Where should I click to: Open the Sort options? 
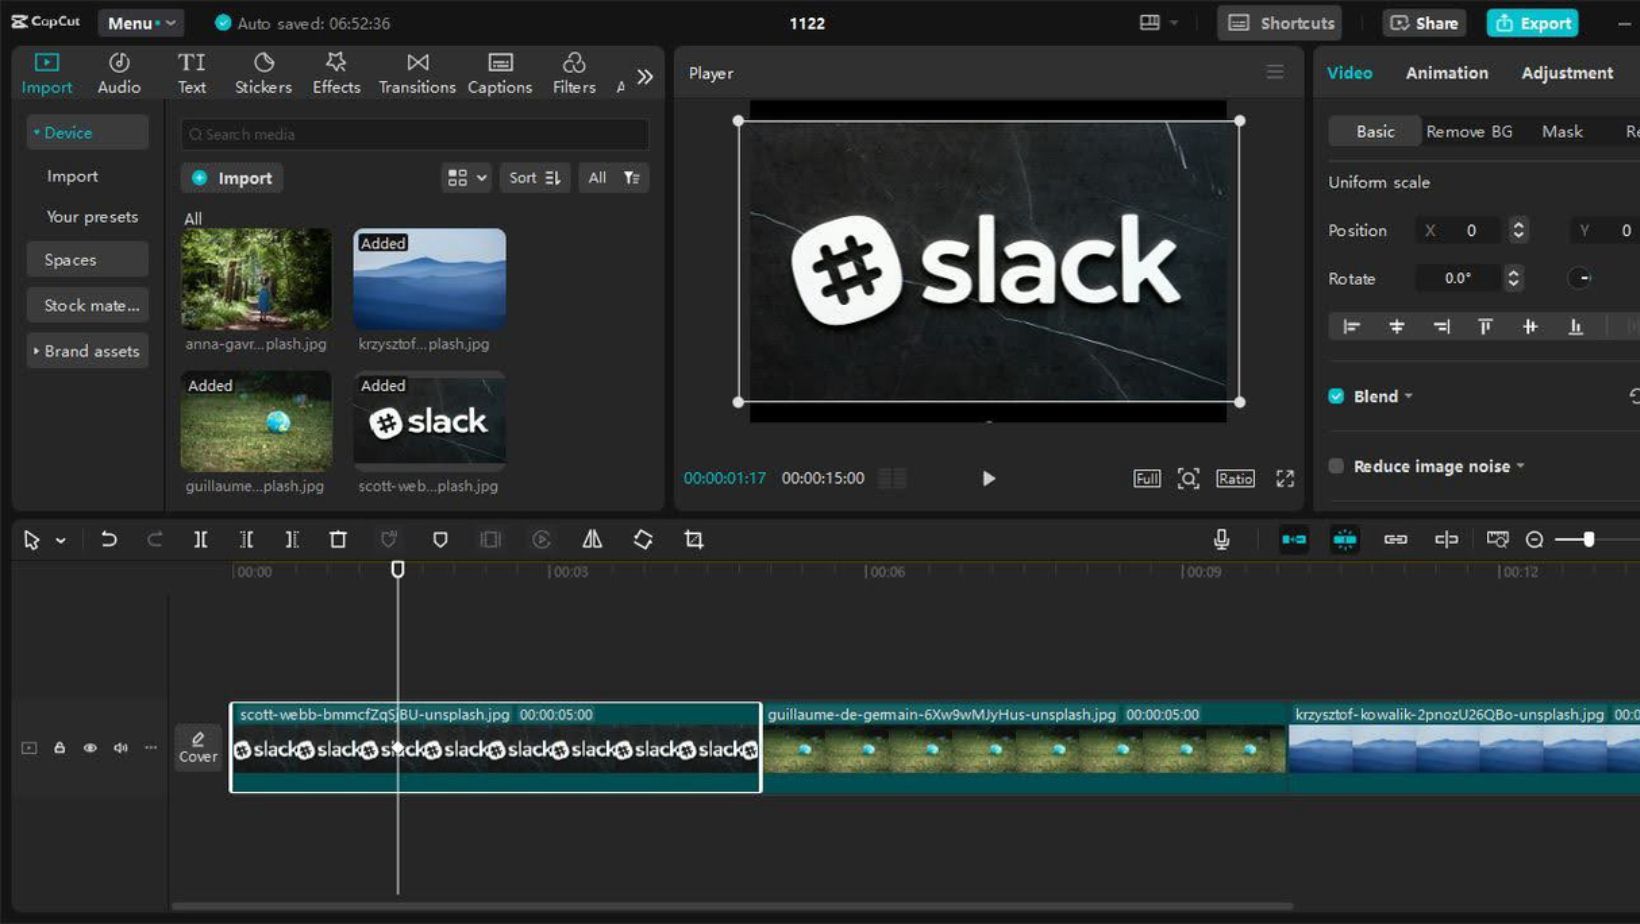click(534, 178)
